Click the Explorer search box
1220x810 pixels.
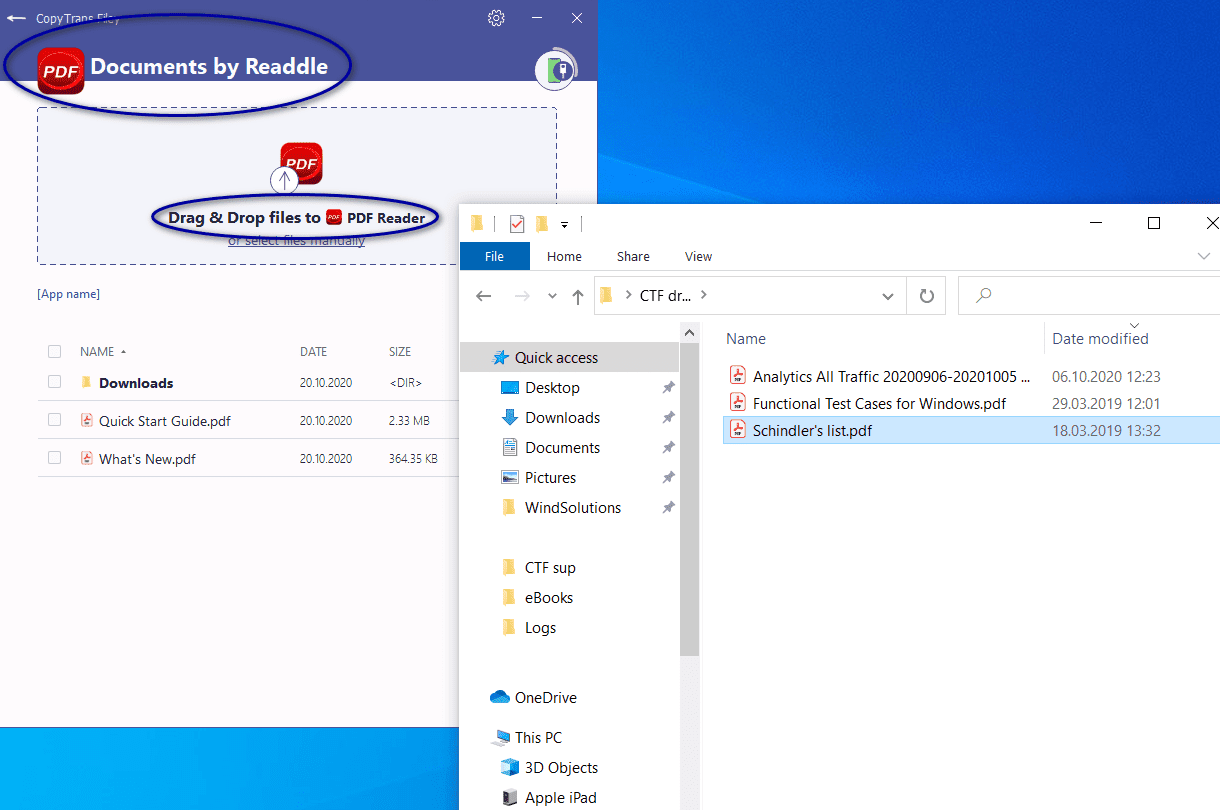[1088, 296]
